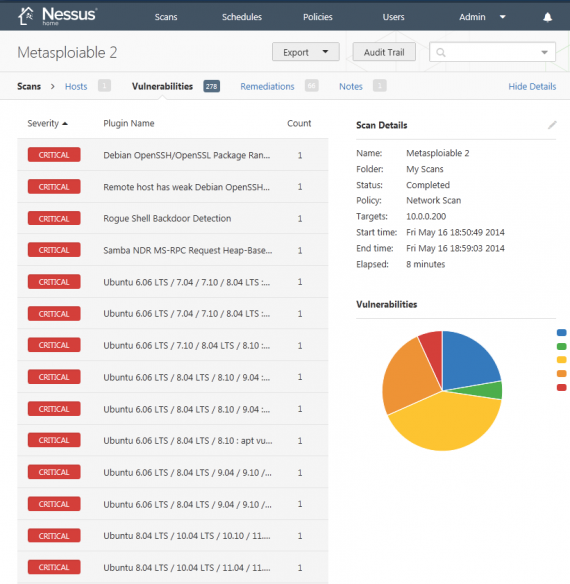Open the Policies menu
Viewport: 570px width, 584px height.
pyautogui.click(x=317, y=17)
